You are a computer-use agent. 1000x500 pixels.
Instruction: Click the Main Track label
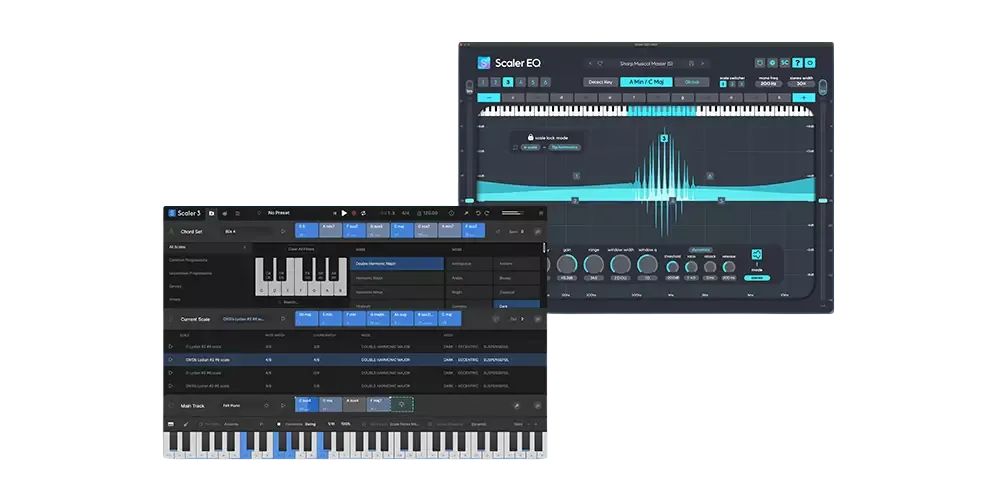pos(193,406)
